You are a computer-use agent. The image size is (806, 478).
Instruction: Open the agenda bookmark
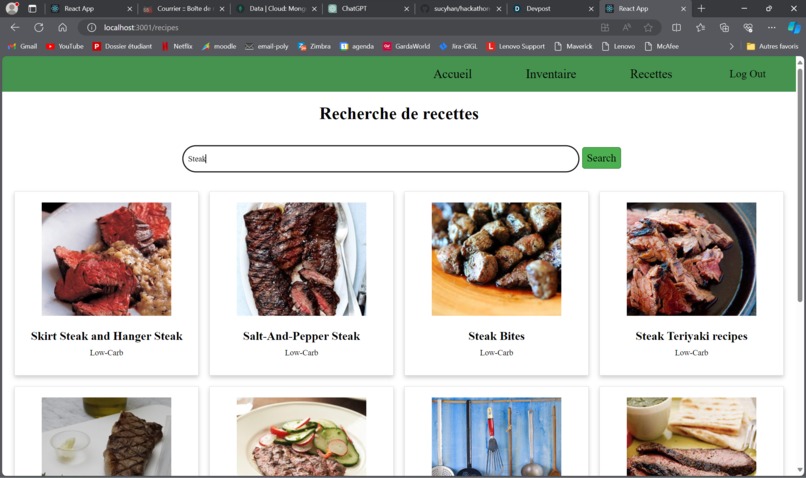[357, 46]
